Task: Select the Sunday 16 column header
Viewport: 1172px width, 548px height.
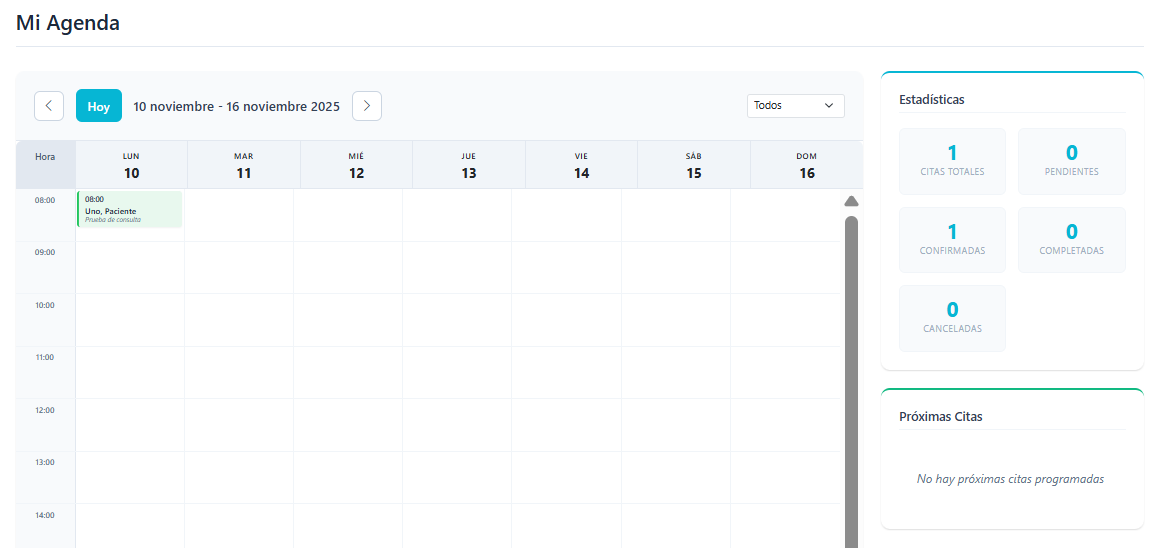Action: point(806,165)
